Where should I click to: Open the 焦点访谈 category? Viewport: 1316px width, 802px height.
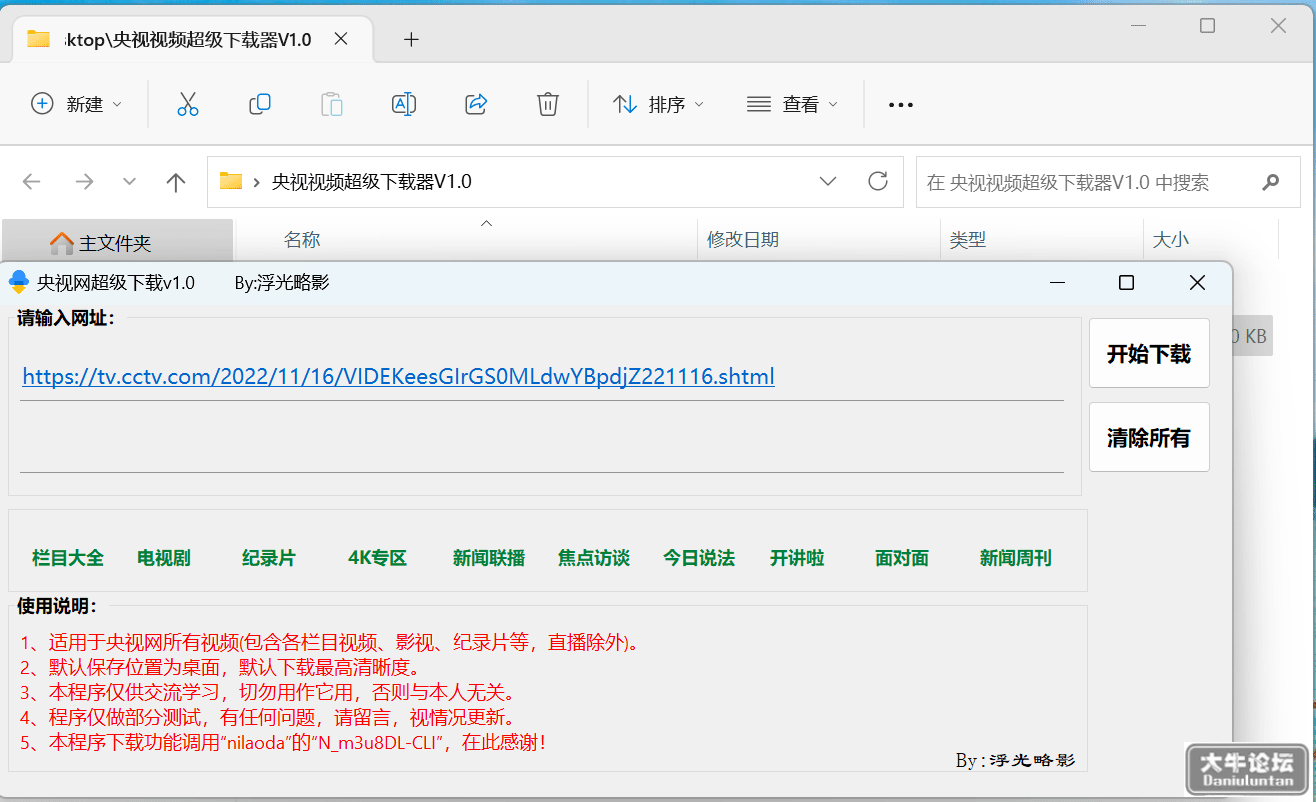point(594,558)
